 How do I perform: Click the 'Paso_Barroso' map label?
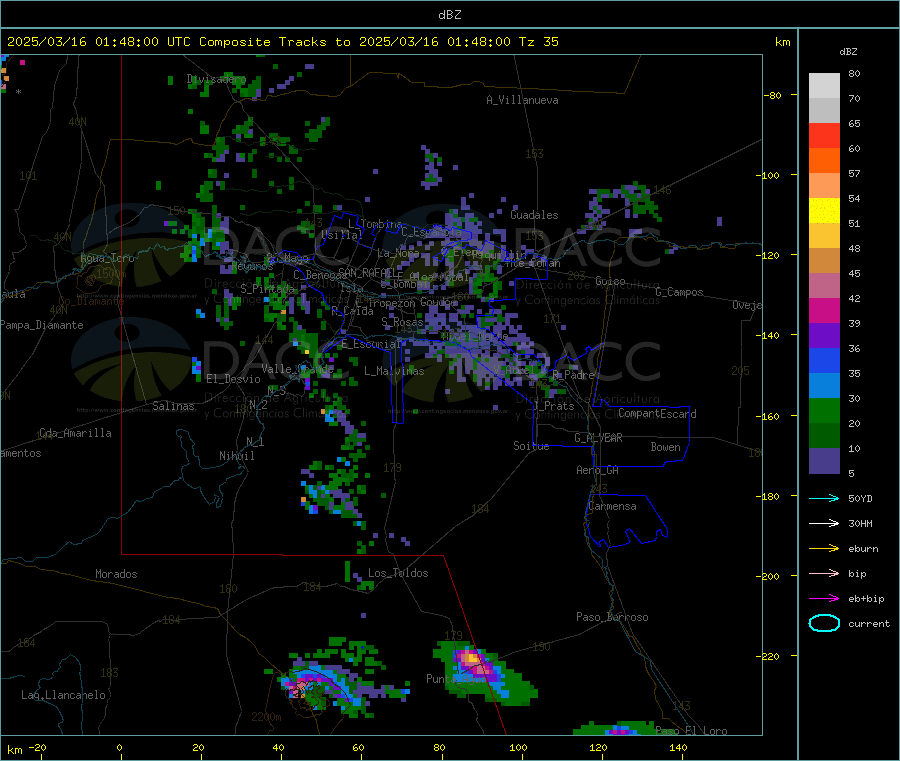pos(612,617)
